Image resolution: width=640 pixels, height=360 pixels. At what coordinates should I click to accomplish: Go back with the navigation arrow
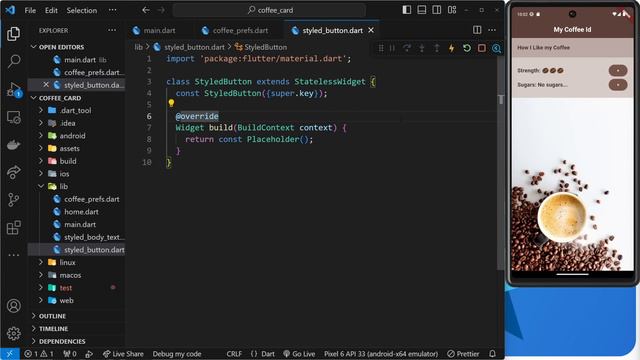pos(146,10)
